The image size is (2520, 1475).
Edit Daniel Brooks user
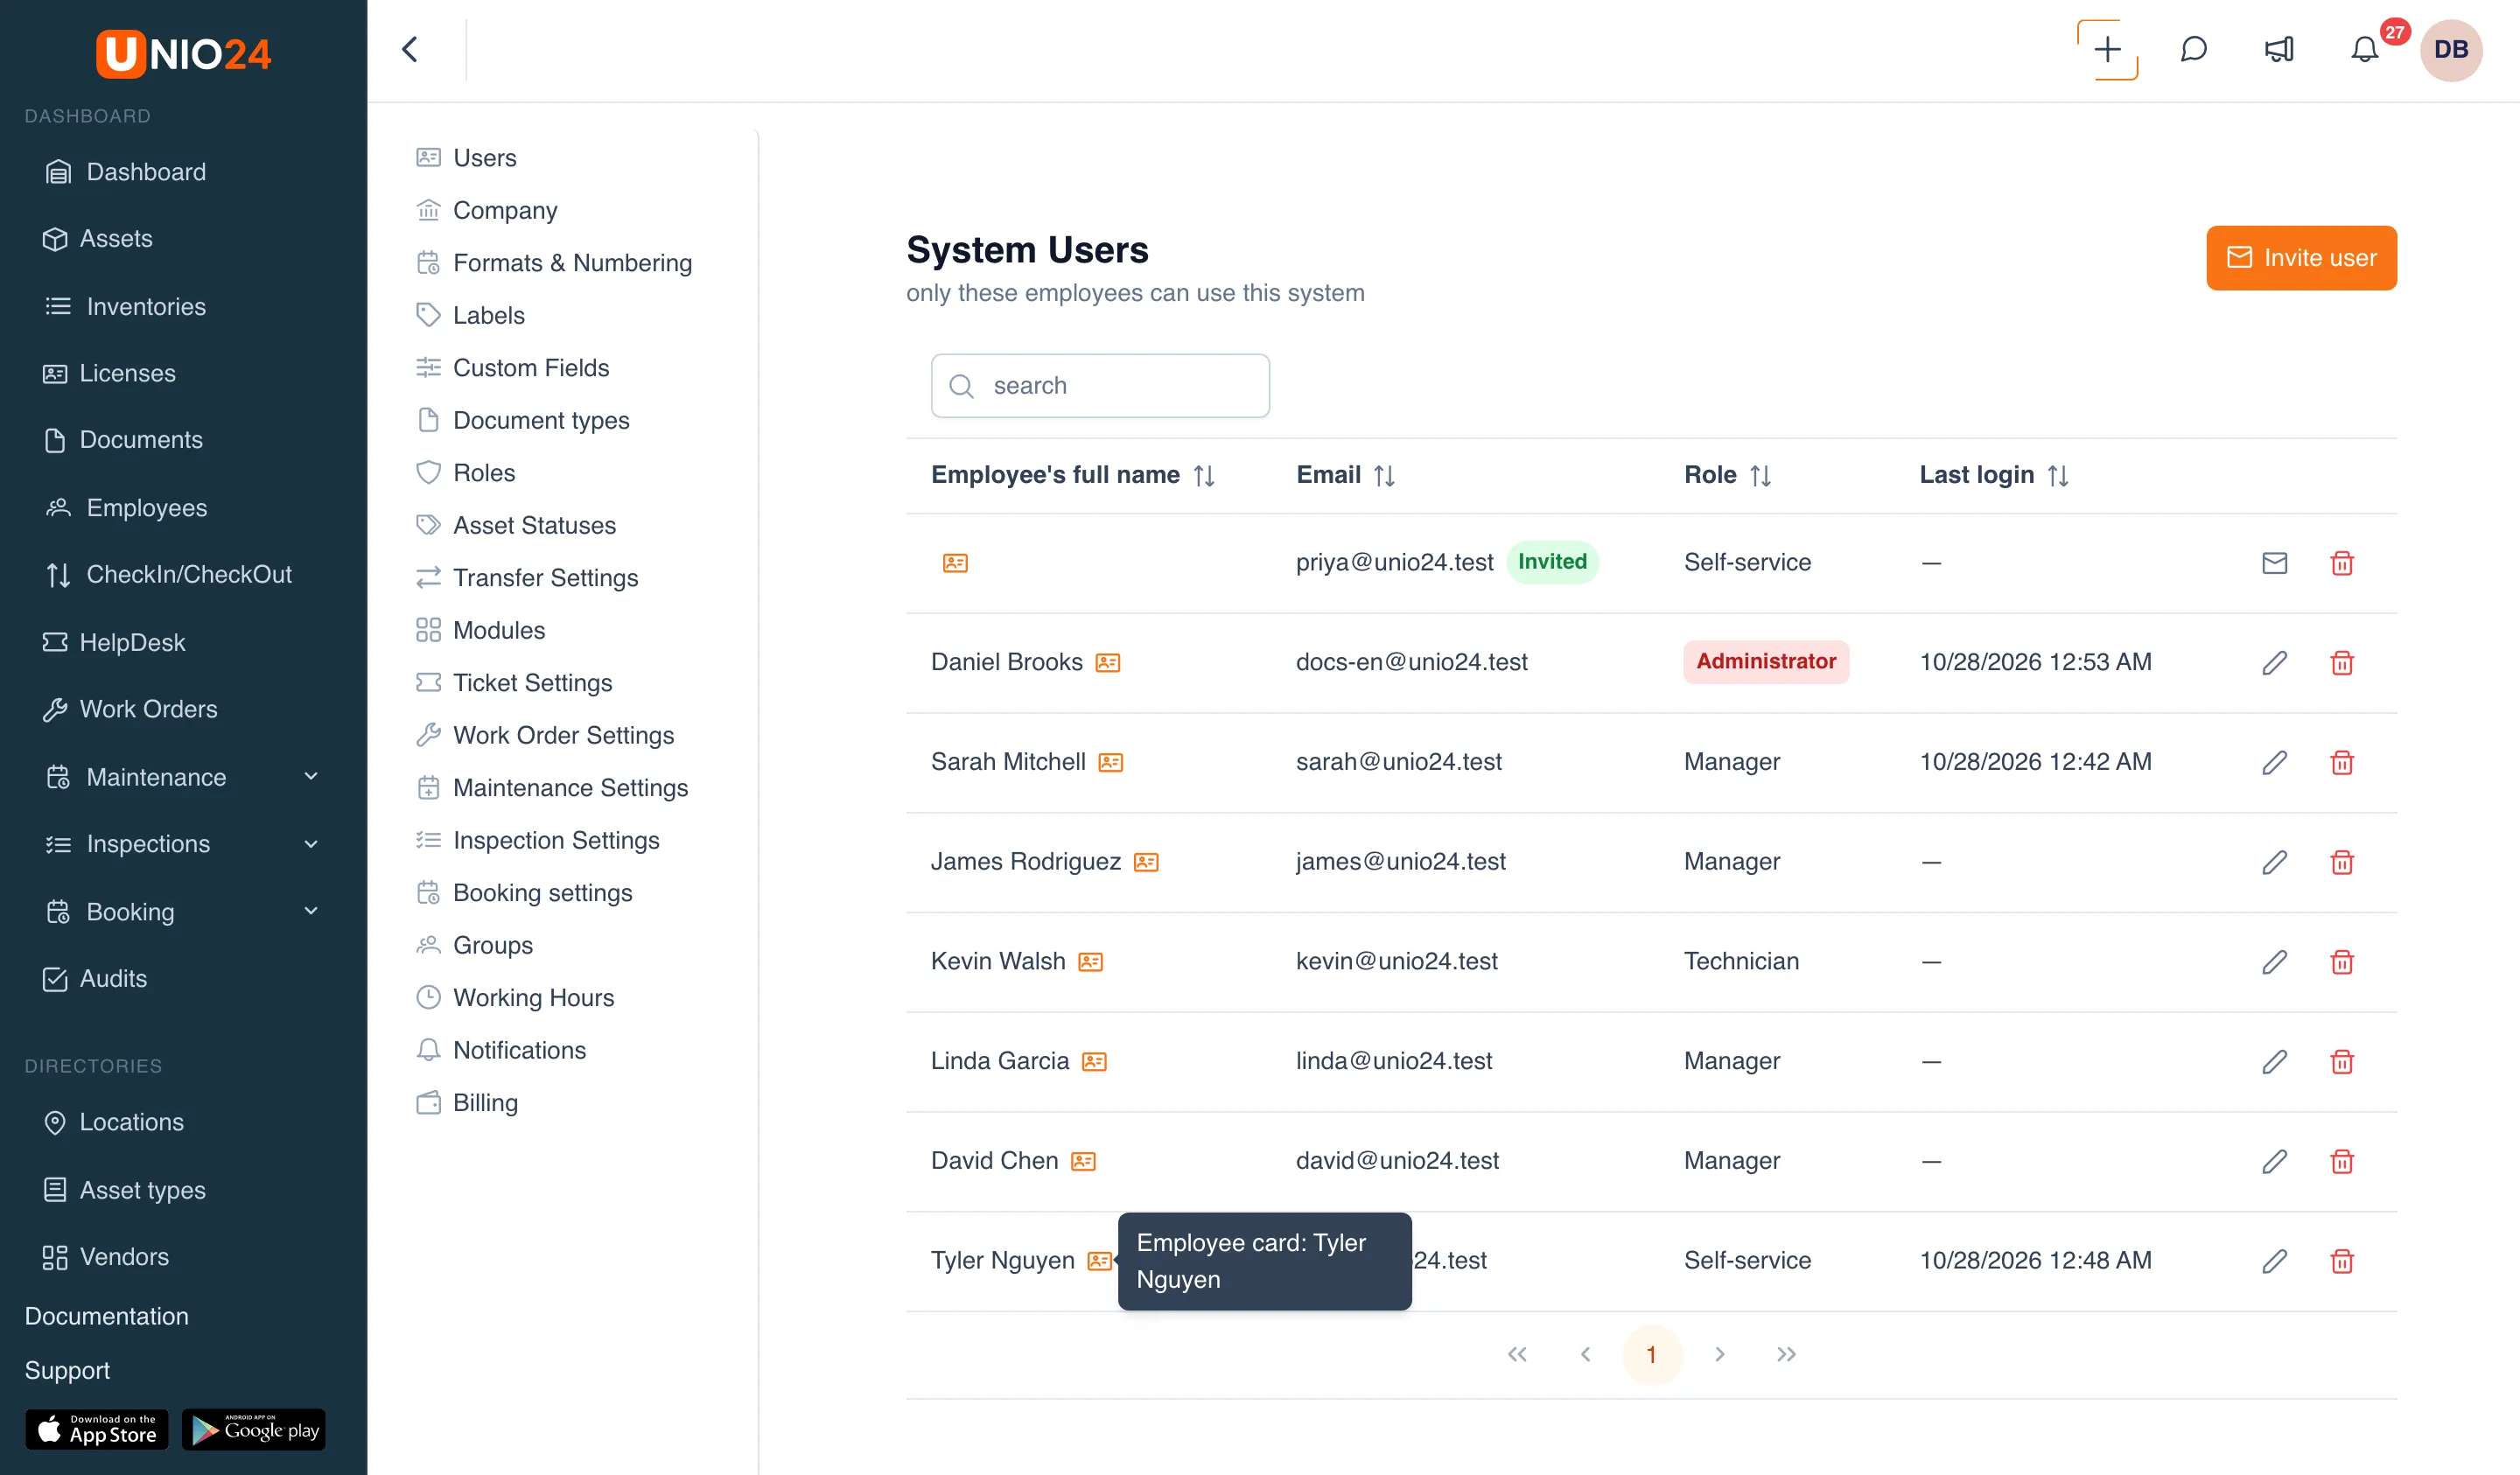(x=2274, y=662)
